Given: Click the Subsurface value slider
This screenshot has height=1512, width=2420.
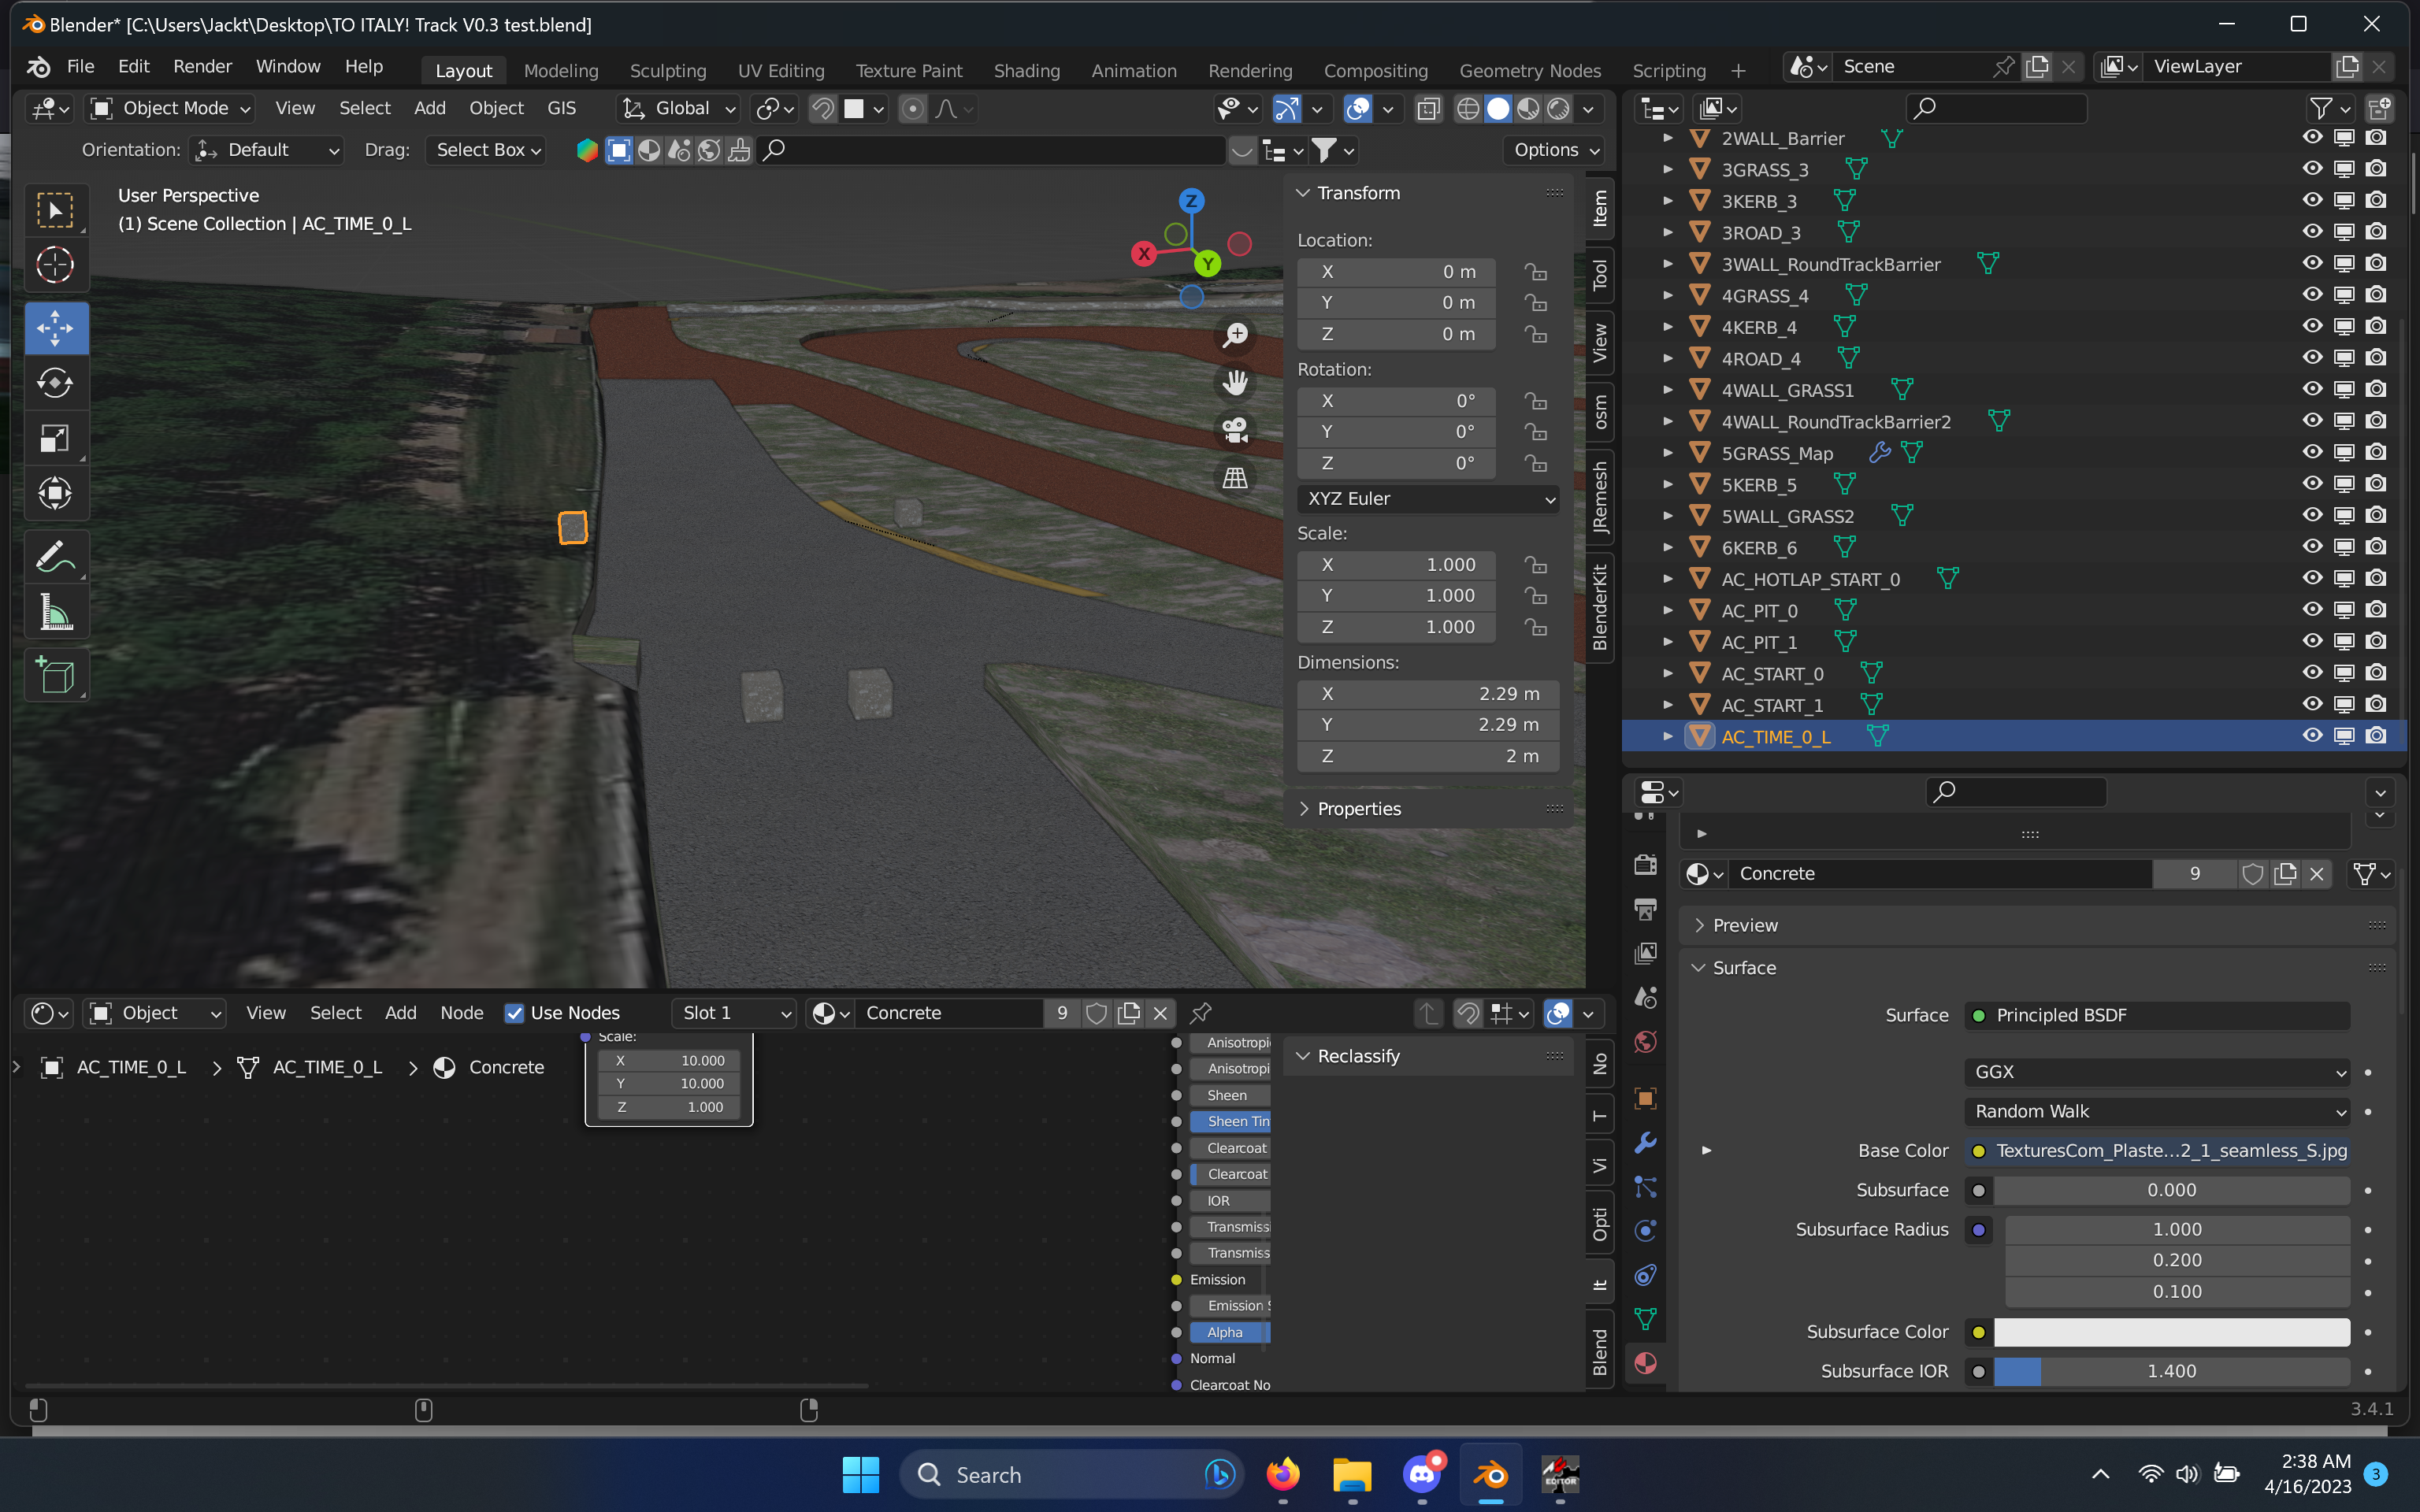Looking at the screenshot, I should tap(2171, 1190).
